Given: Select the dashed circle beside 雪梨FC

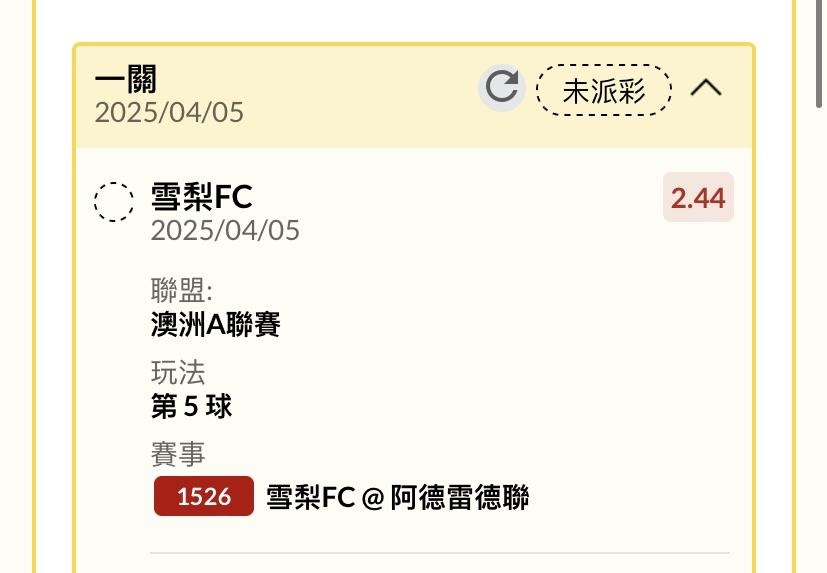Looking at the screenshot, I should point(113,202).
